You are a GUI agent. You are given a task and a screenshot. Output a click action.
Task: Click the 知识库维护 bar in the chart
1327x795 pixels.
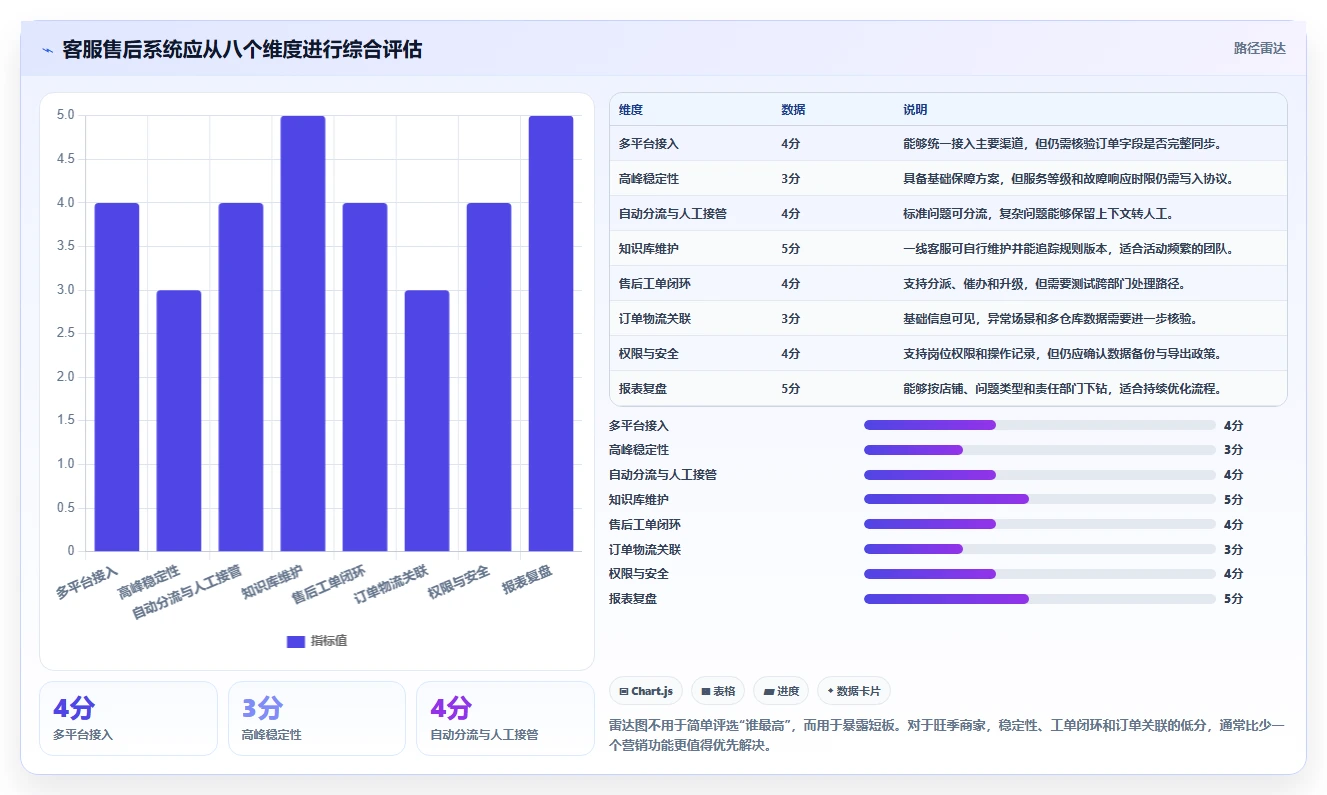(x=303, y=333)
